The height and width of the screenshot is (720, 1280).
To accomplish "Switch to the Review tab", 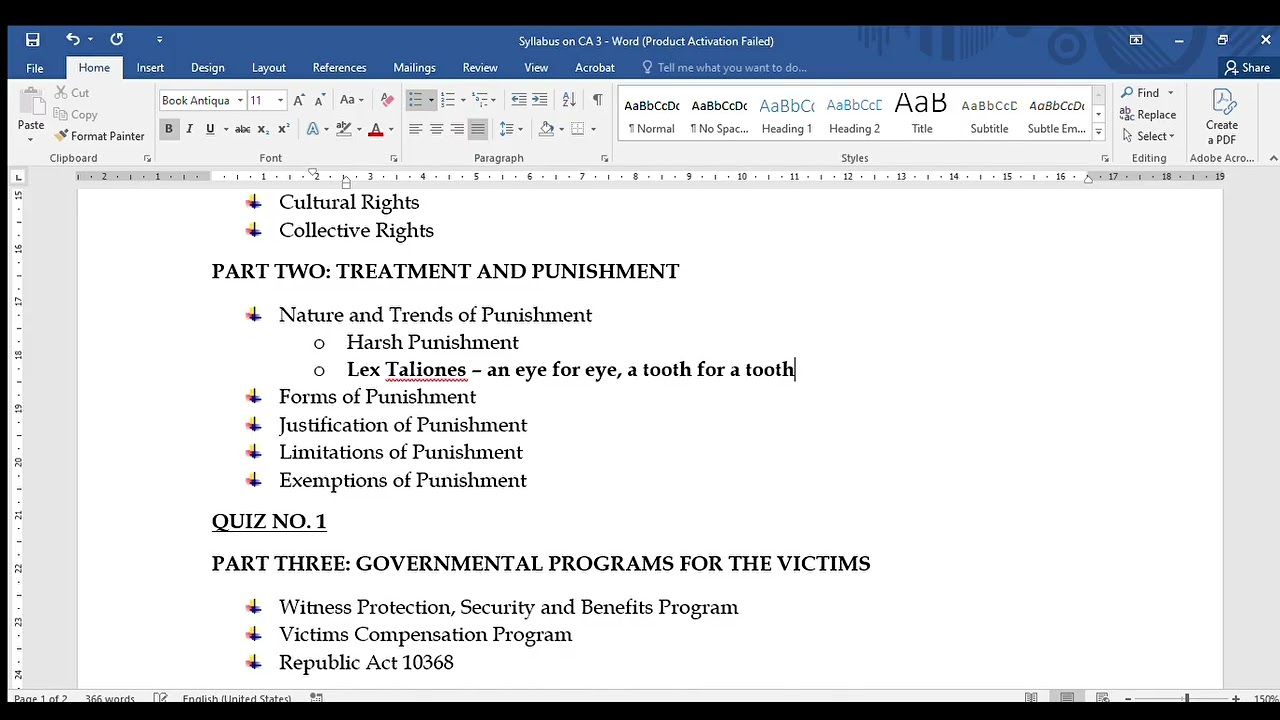I will (x=480, y=68).
